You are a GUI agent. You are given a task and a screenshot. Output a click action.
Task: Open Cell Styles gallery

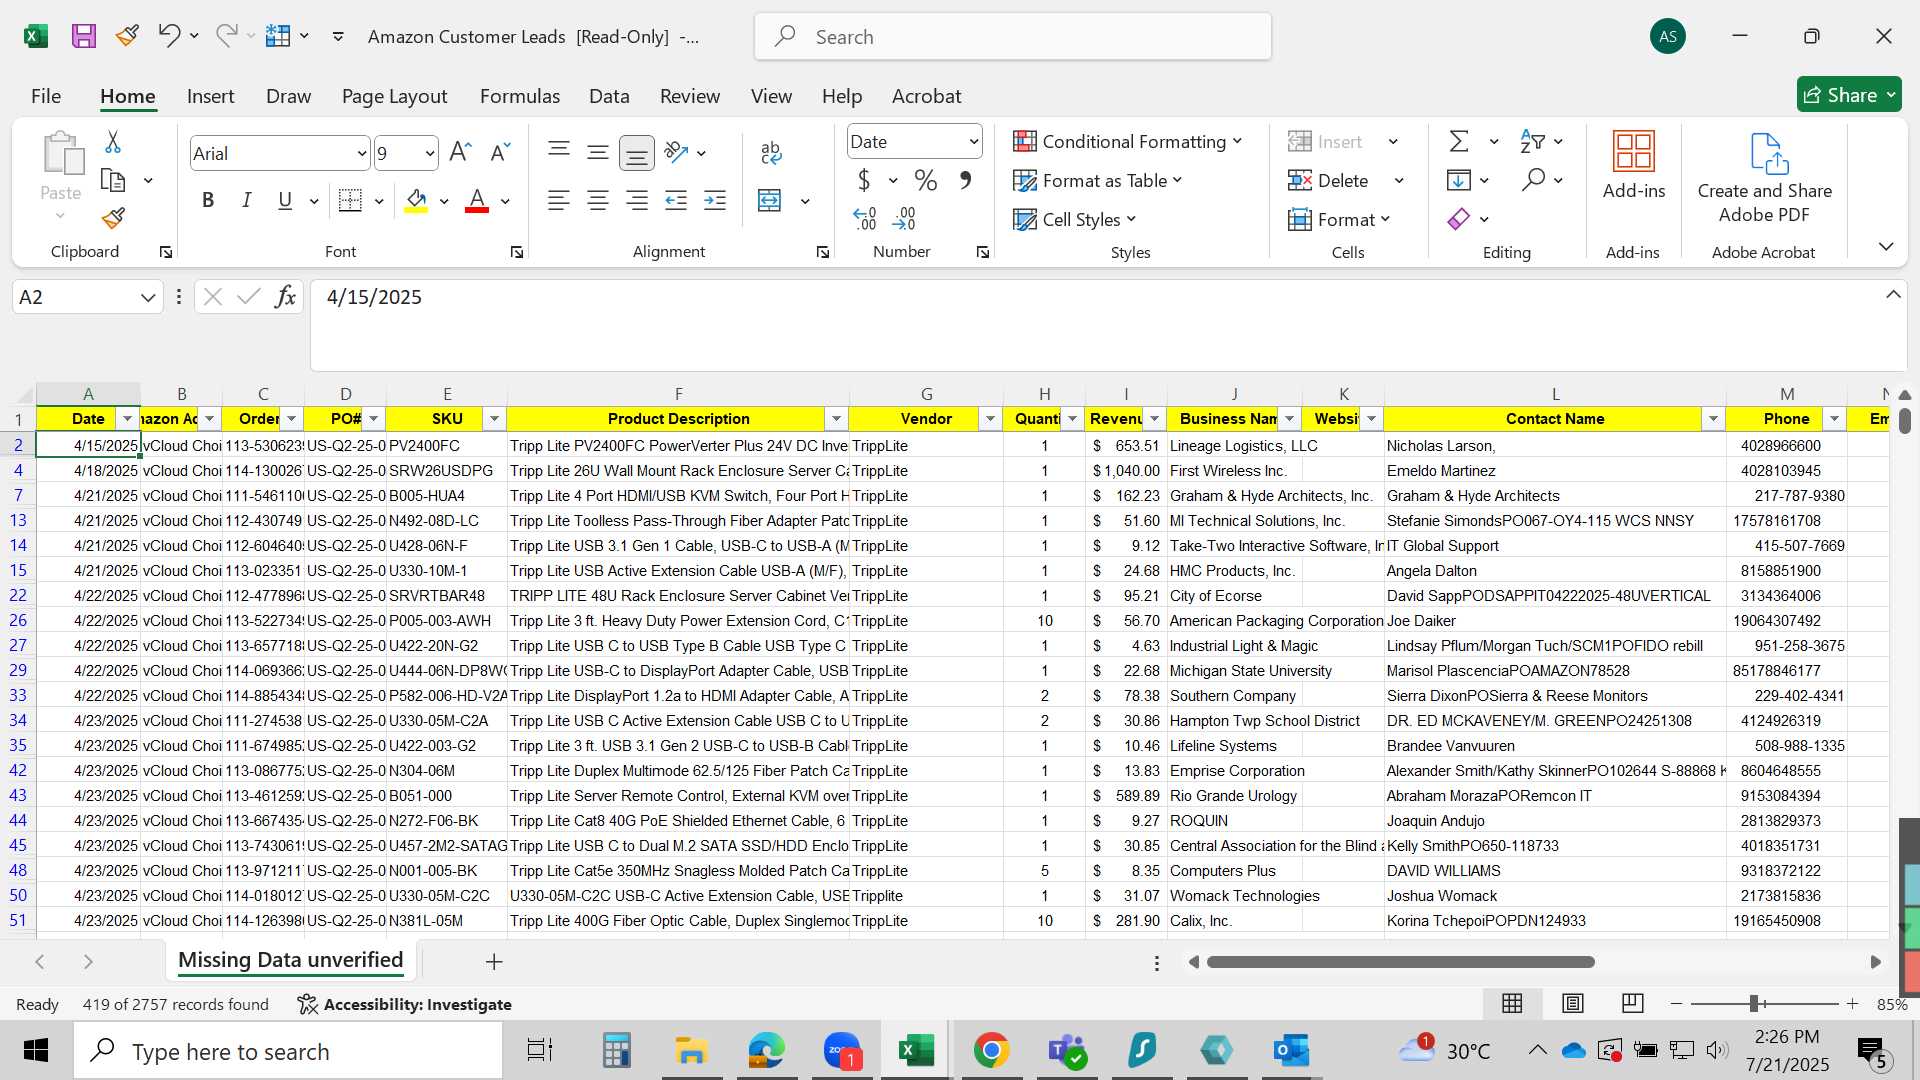[1075, 219]
